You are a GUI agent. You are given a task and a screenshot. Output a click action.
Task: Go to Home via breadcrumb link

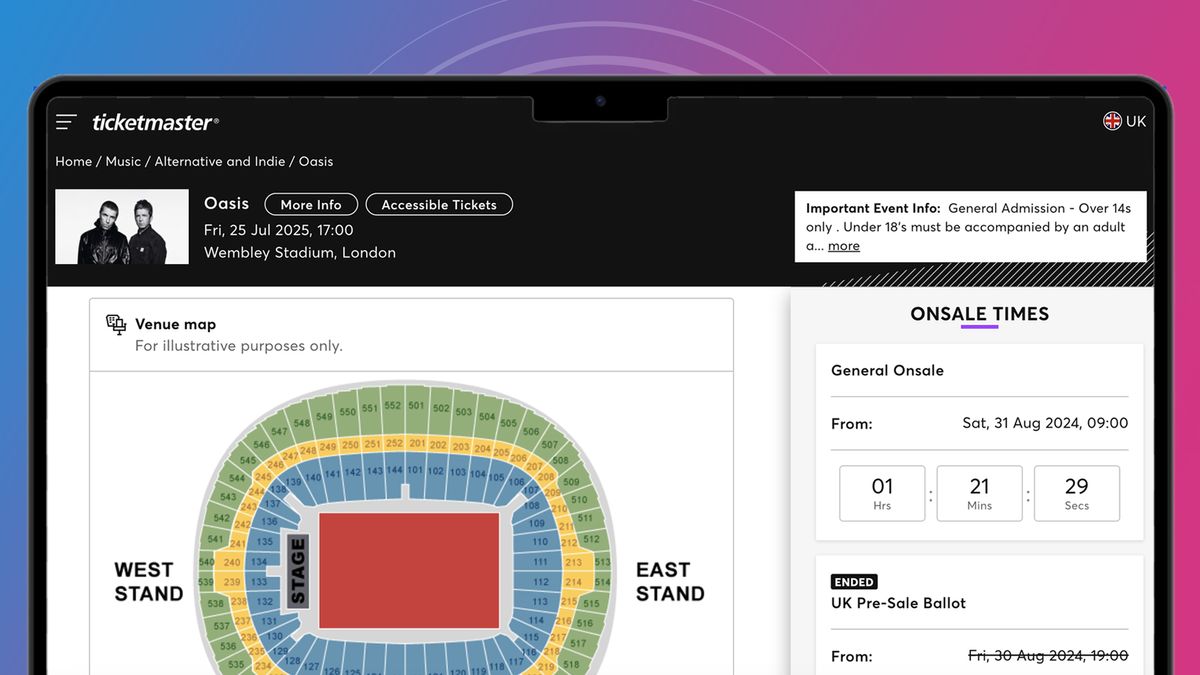(73, 161)
